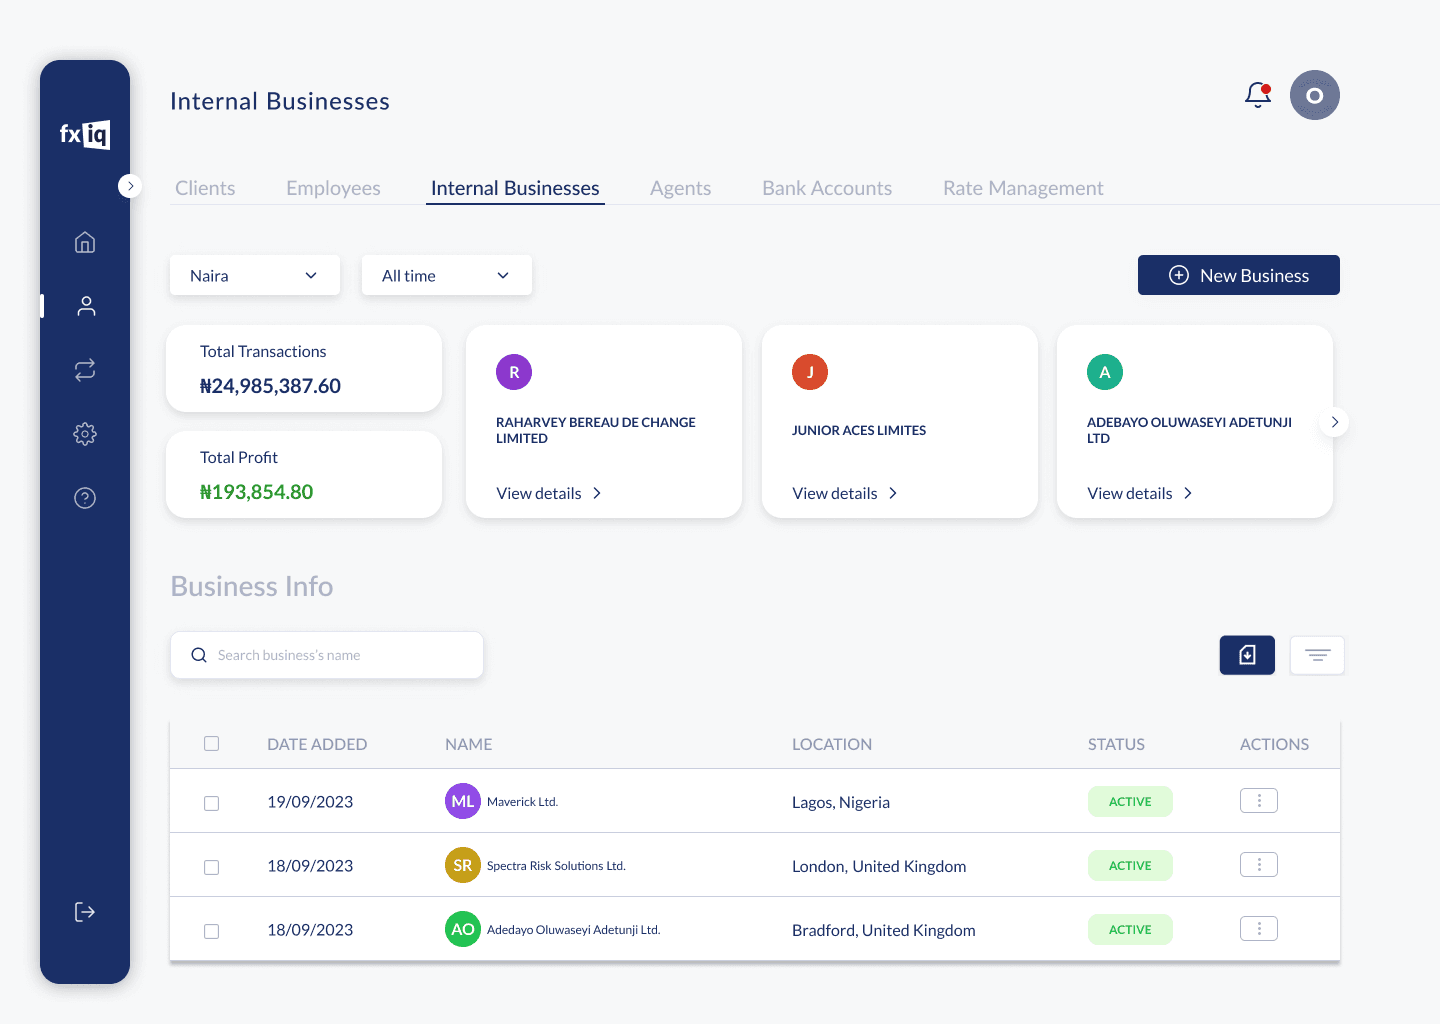Click the search business's name field
This screenshot has width=1440, height=1024.
click(x=327, y=655)
